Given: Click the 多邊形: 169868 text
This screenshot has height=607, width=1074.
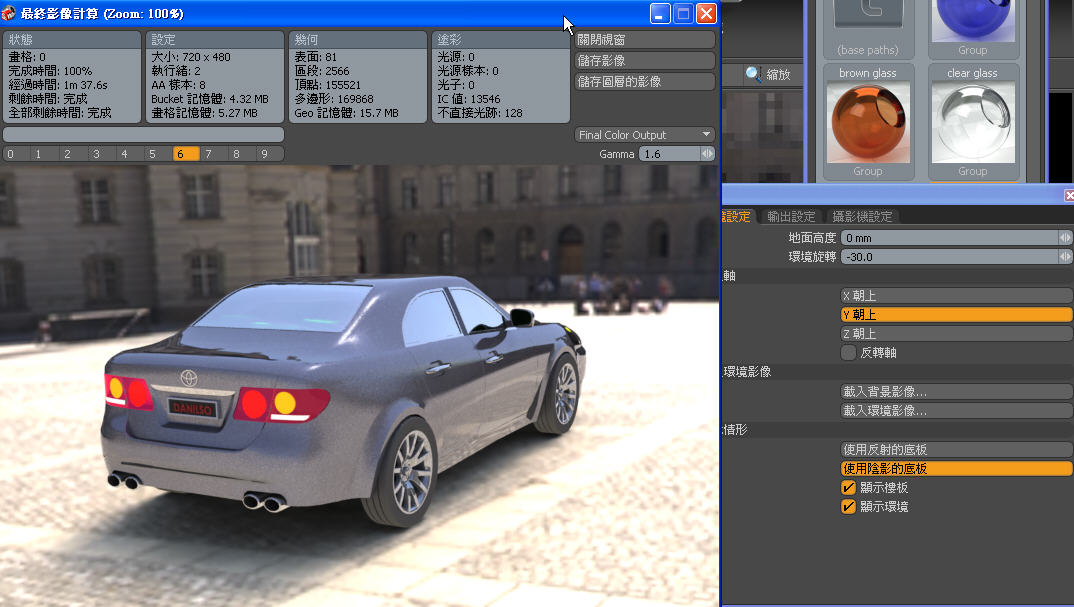Looking at the screenshot, I should [x=334, y=99].
